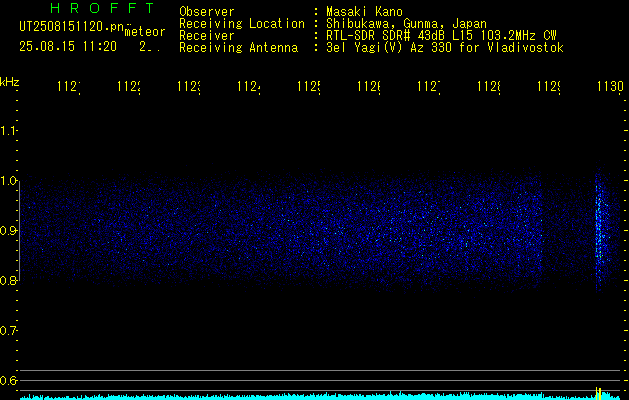Click the 0.6 frequency axis label
This screenshot has width=629, height=400.
pos(8,380)
